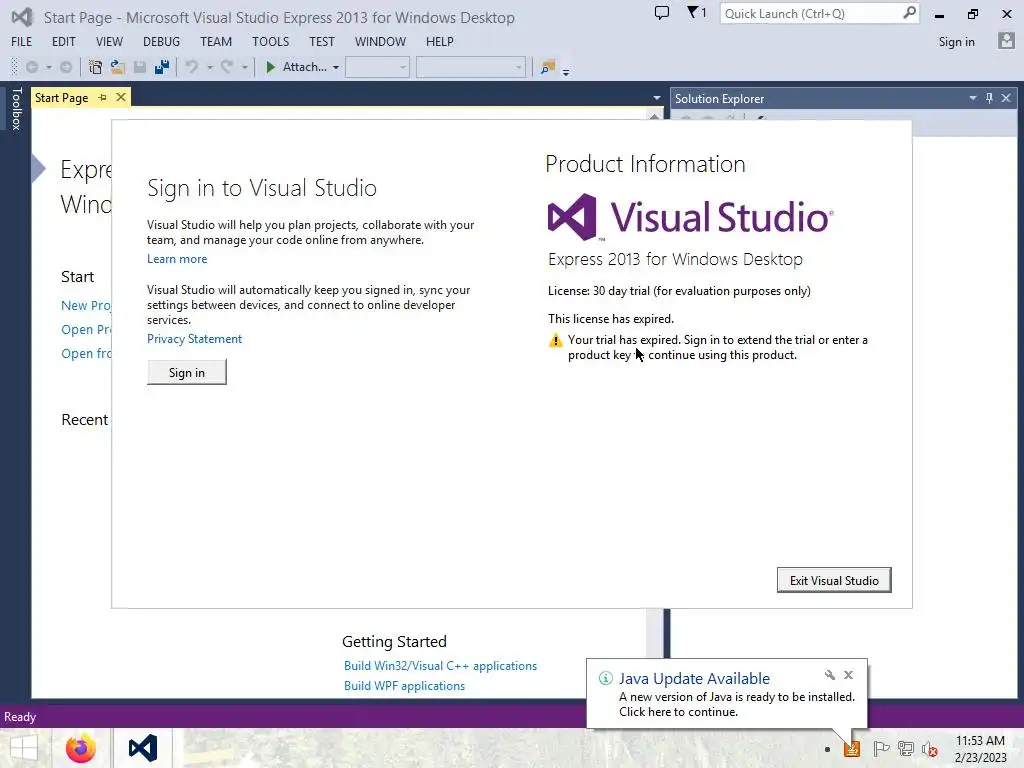The width and height of the screenshot is (1024, 768).
Task: Click the Navigate Backward toolbar icon
Action: [x=31, y=67]
